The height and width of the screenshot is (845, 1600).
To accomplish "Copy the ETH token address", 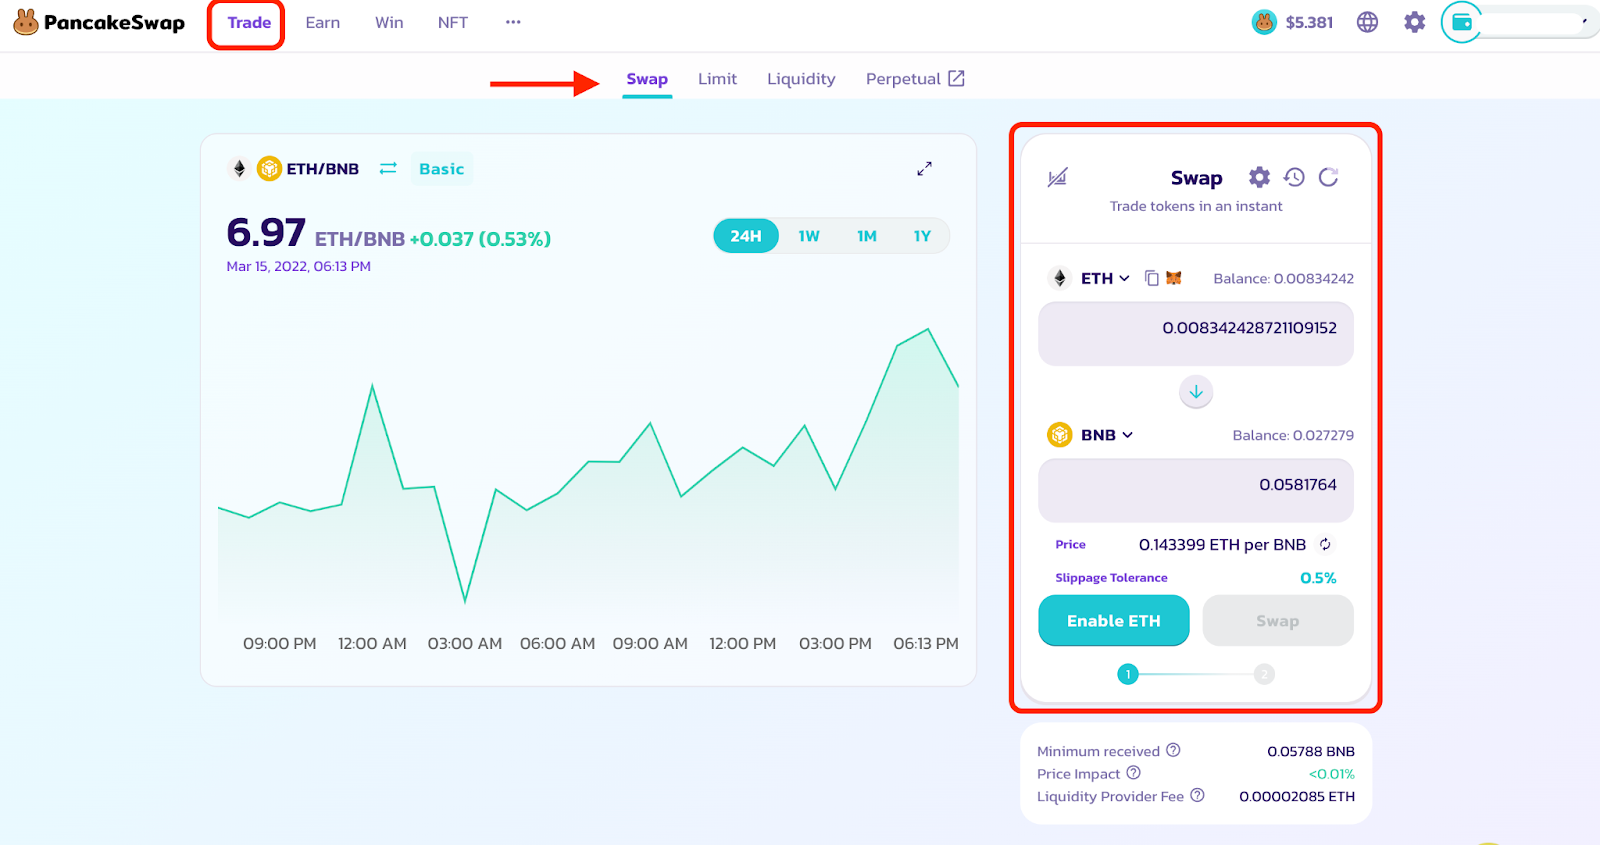I will 1152,278.
